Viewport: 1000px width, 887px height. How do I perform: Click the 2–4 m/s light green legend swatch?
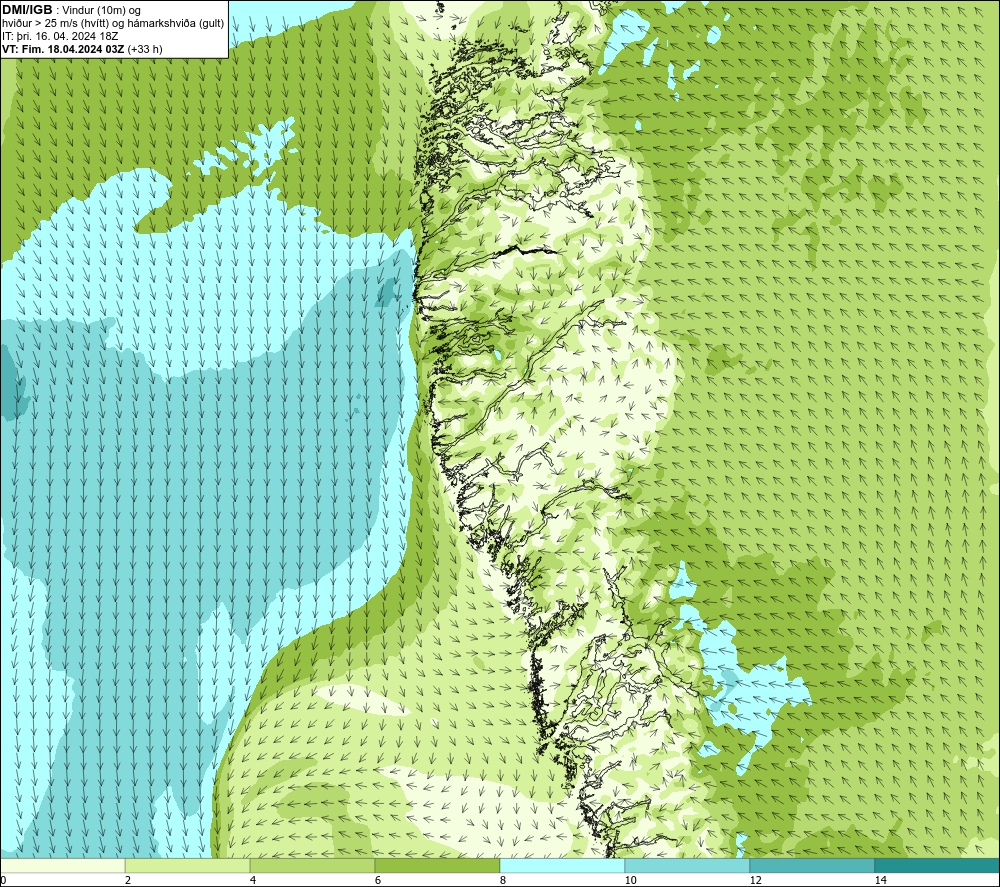(x=188, y=865)
